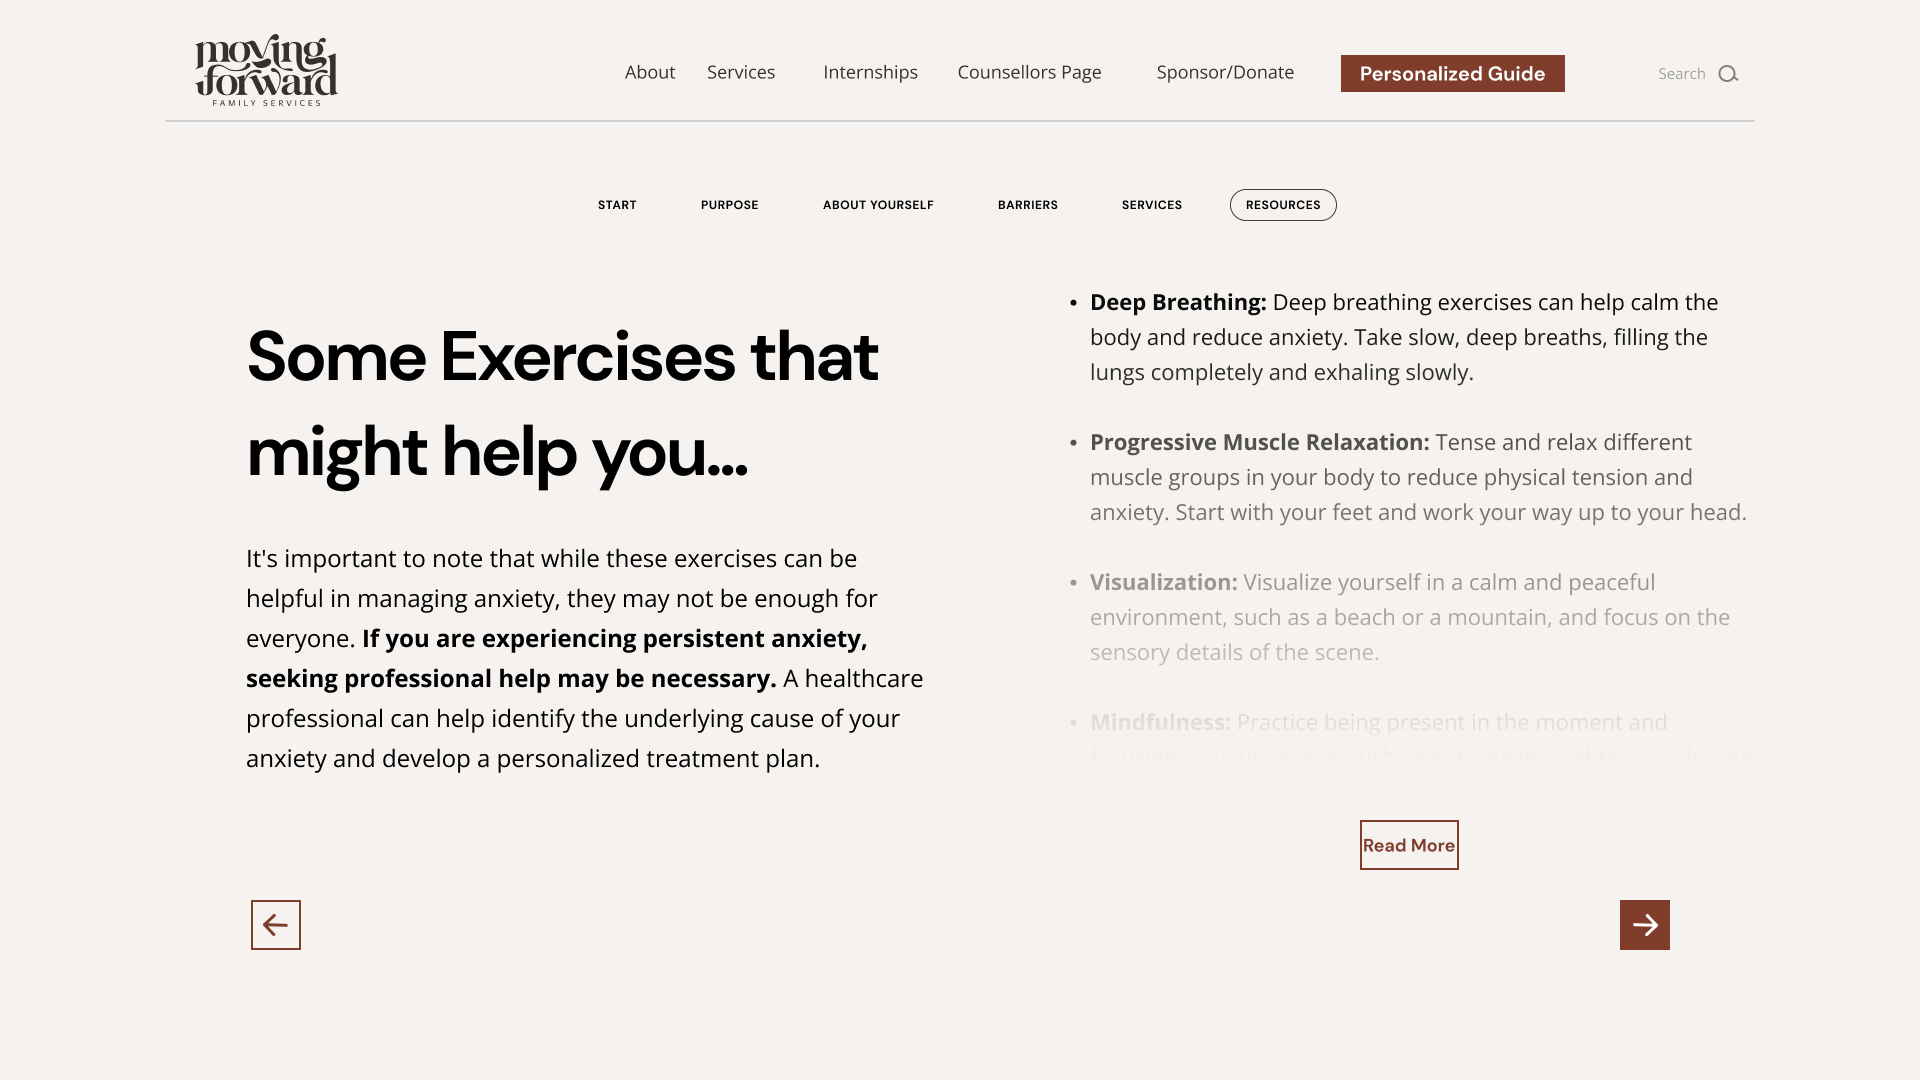Click the BARRIERS step indicator icon

coord(1027,204)
